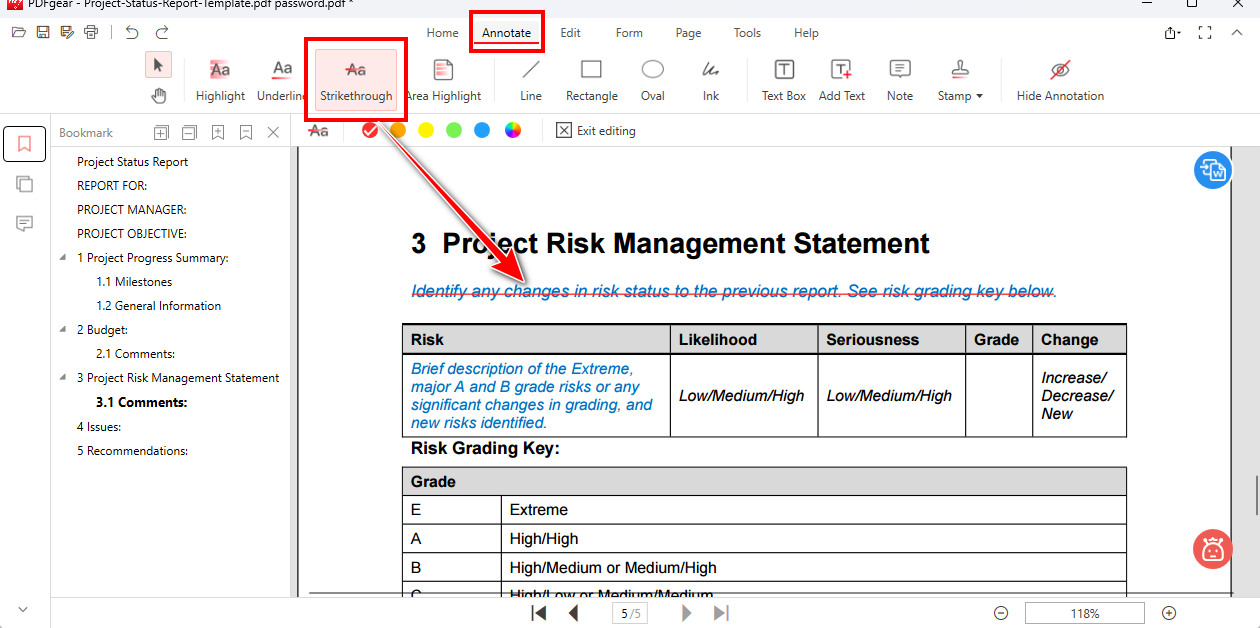Pick the Ink freehand tool
1260x628 pixels.
point(710,80)
